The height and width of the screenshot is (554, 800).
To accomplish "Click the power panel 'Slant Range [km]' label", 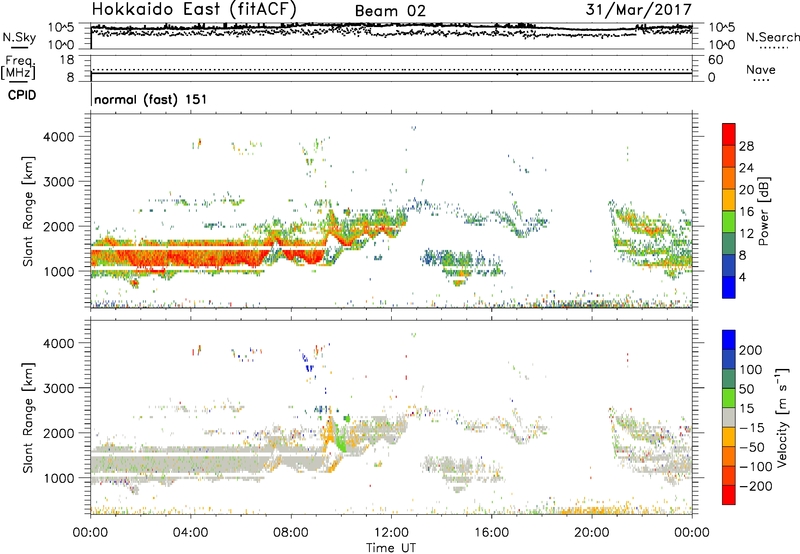I will (x=28, y=211).
